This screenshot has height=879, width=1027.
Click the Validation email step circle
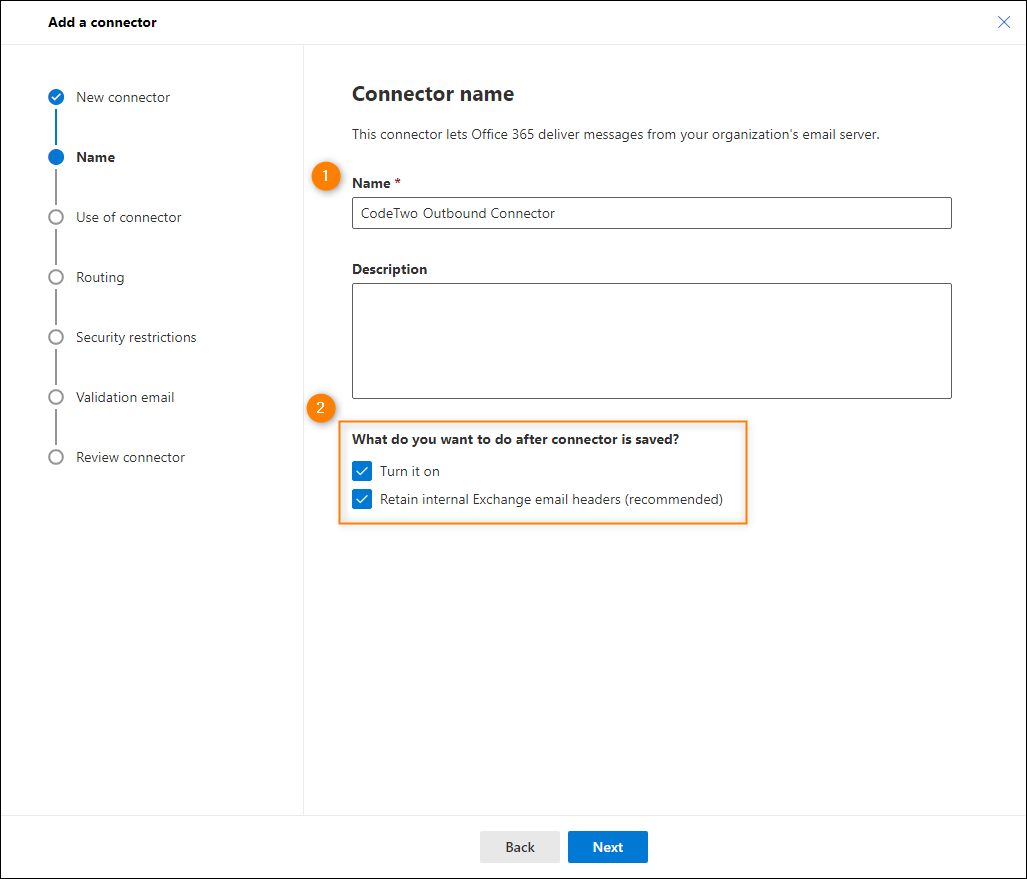[x=56, y=397]
